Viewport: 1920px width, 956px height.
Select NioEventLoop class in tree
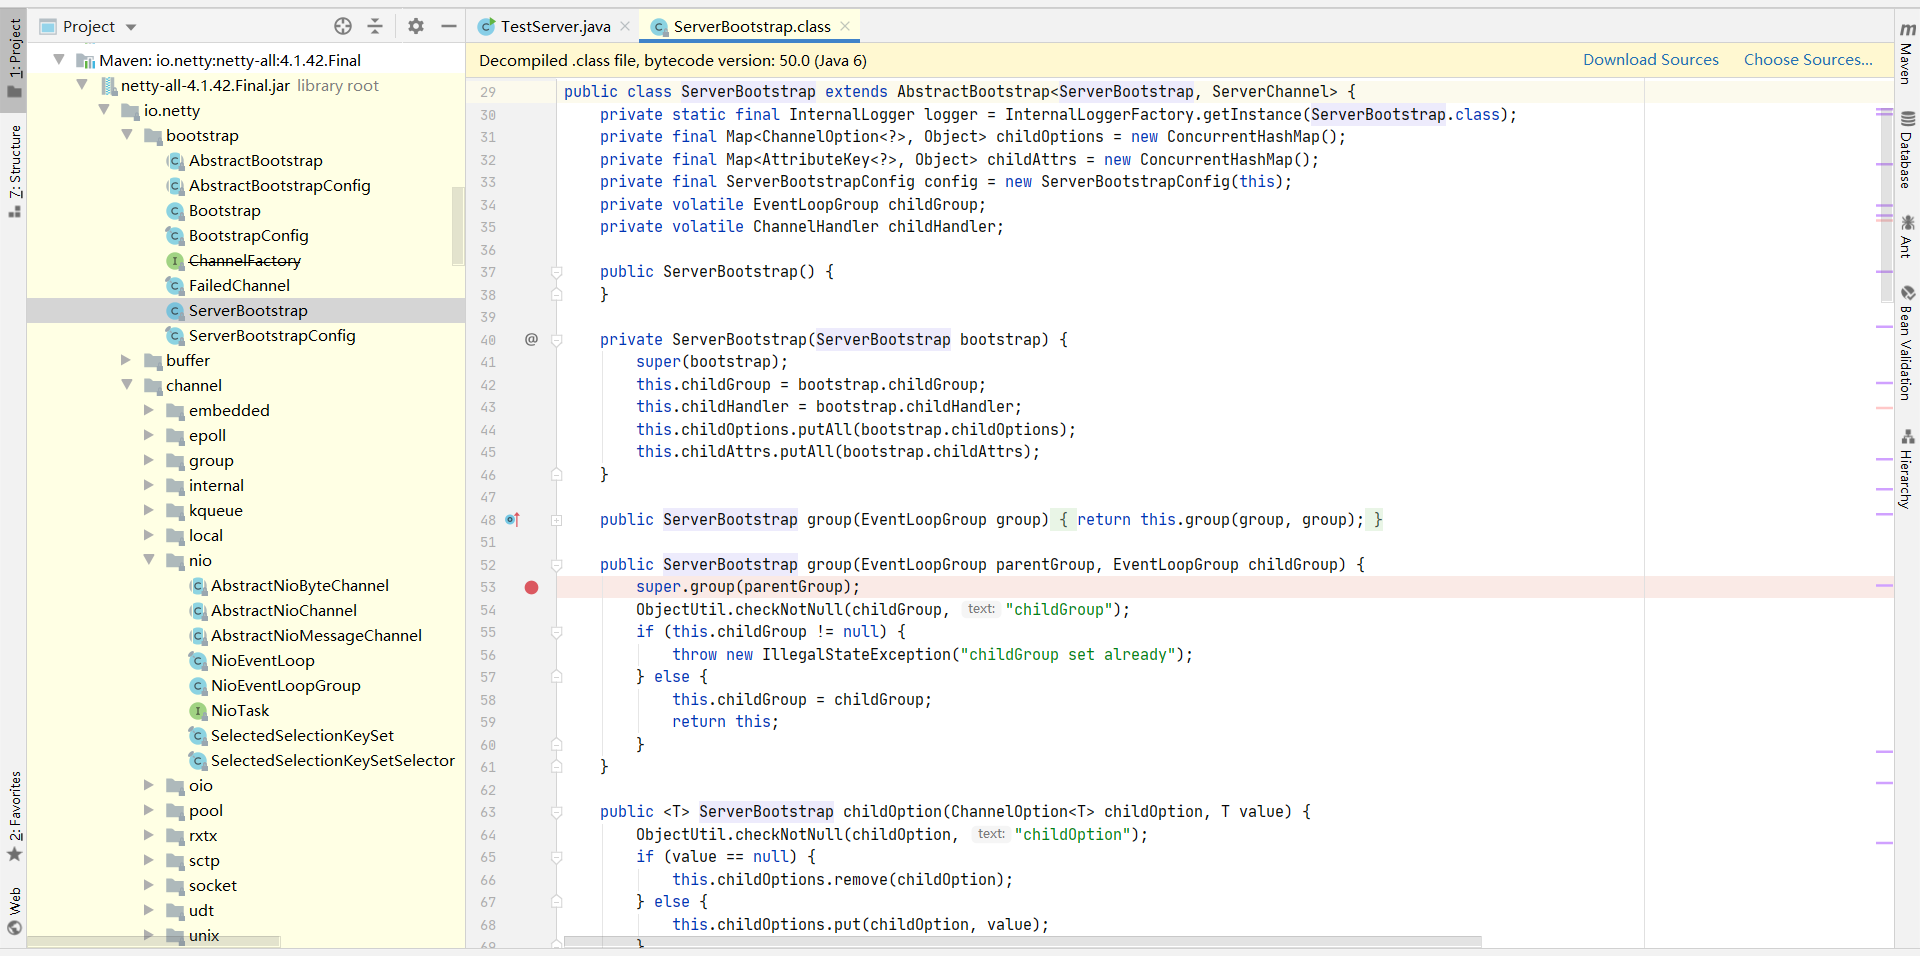point(262,661)
